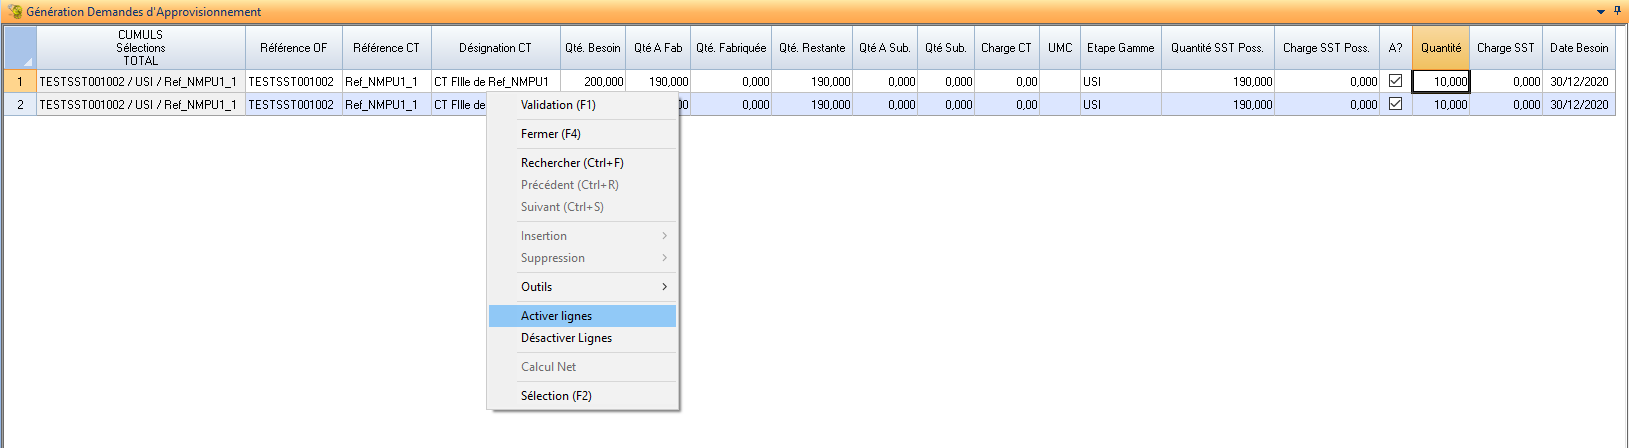Select row 1 via its row number header
The image size is (1629, 448).
coord(20,81)
